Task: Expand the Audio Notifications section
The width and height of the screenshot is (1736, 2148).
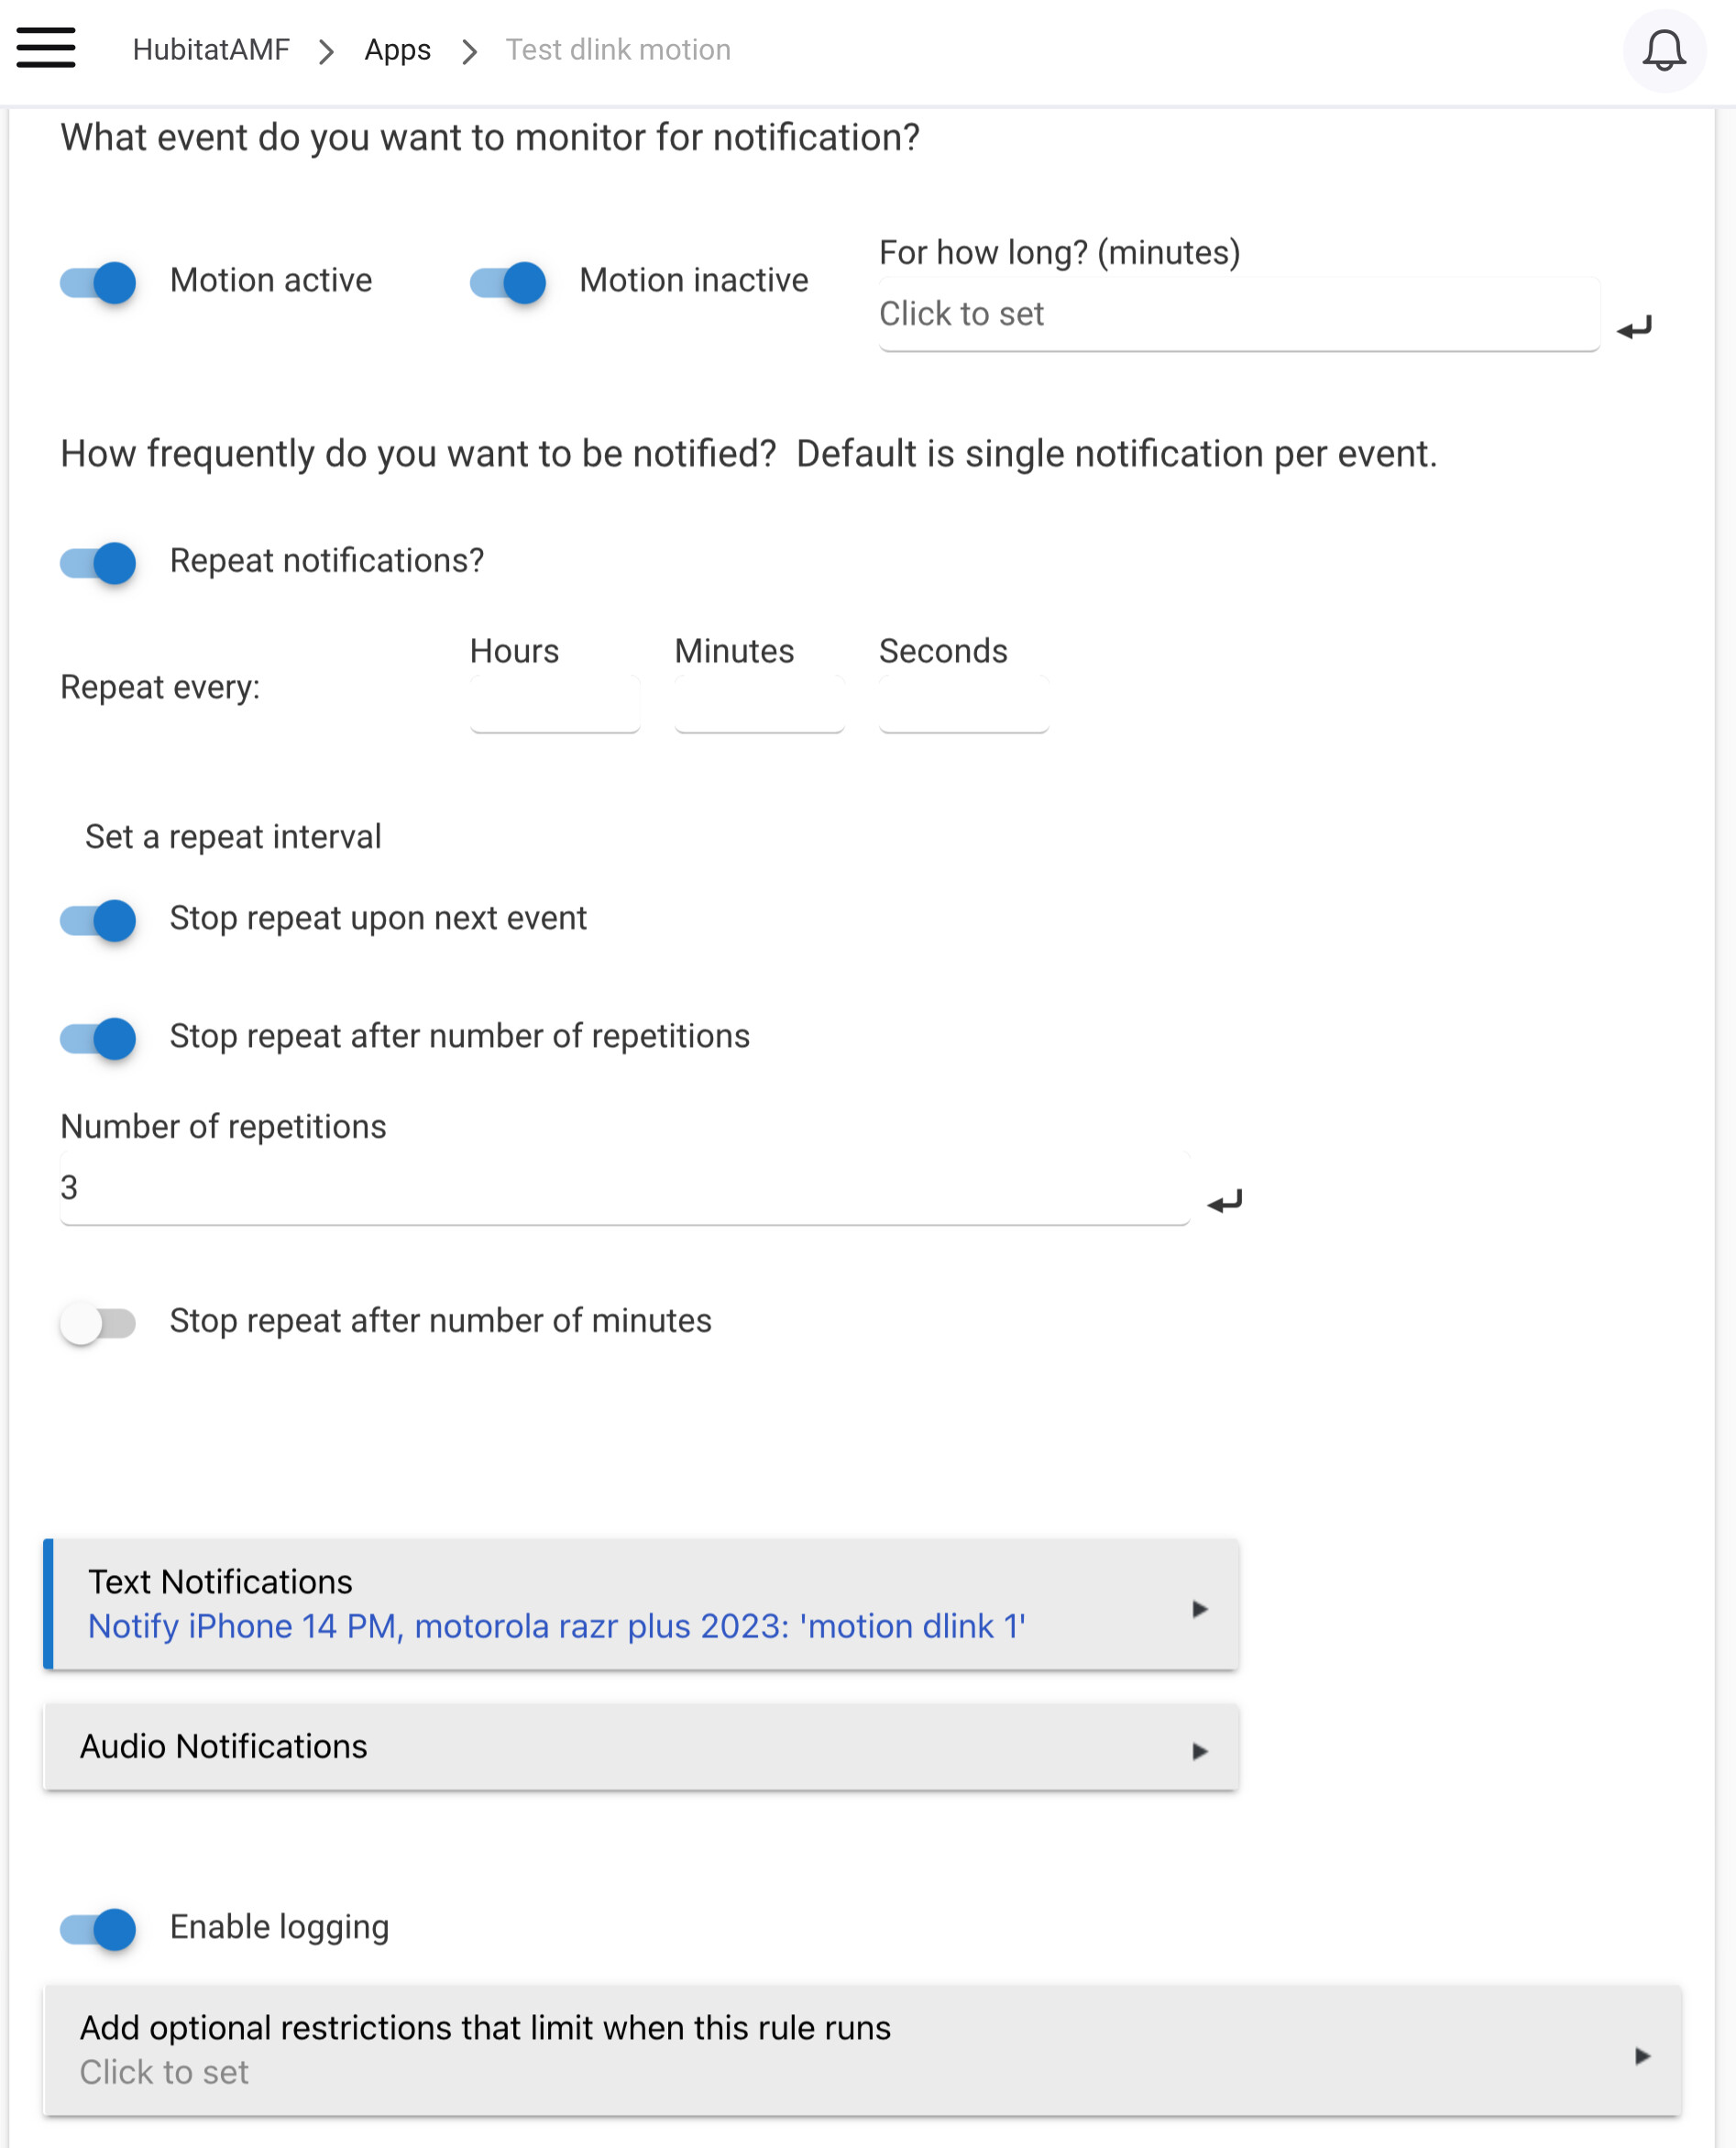Action: coord(641,1747)
